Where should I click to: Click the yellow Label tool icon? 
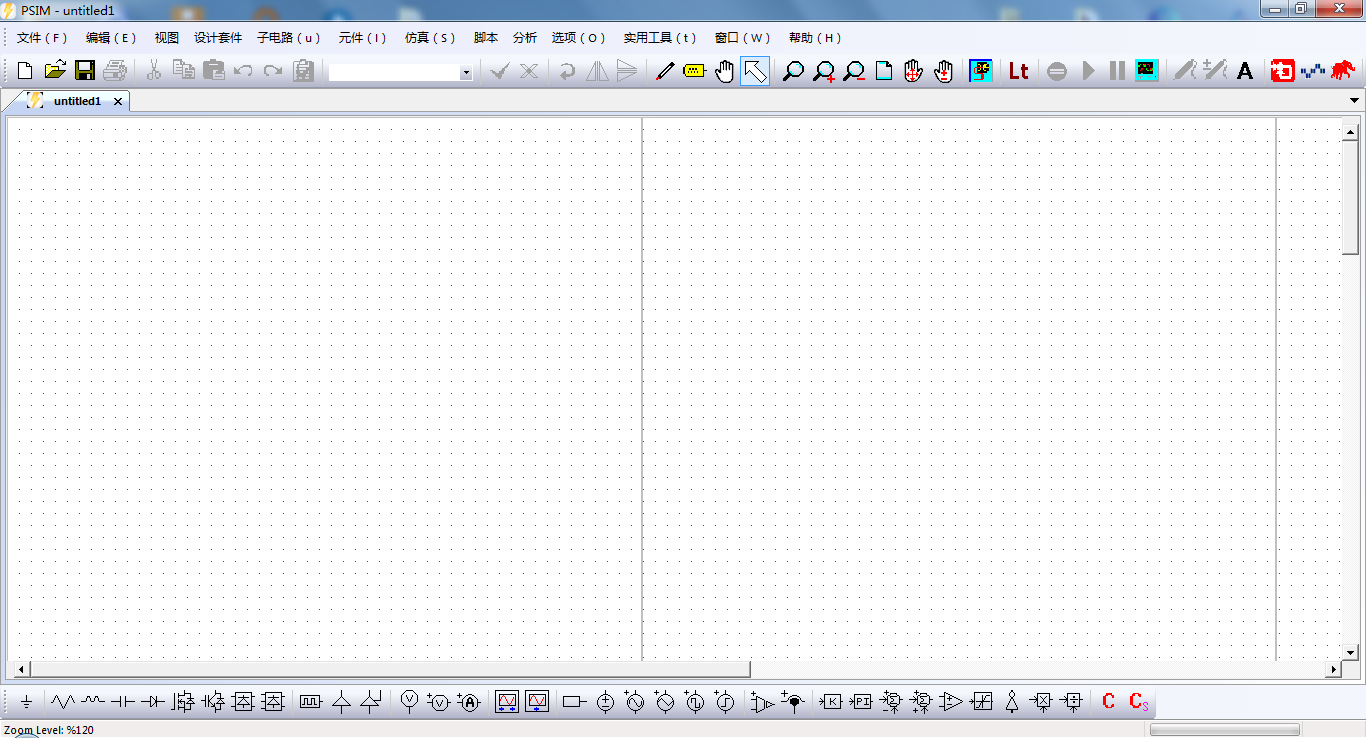point(694,71)
